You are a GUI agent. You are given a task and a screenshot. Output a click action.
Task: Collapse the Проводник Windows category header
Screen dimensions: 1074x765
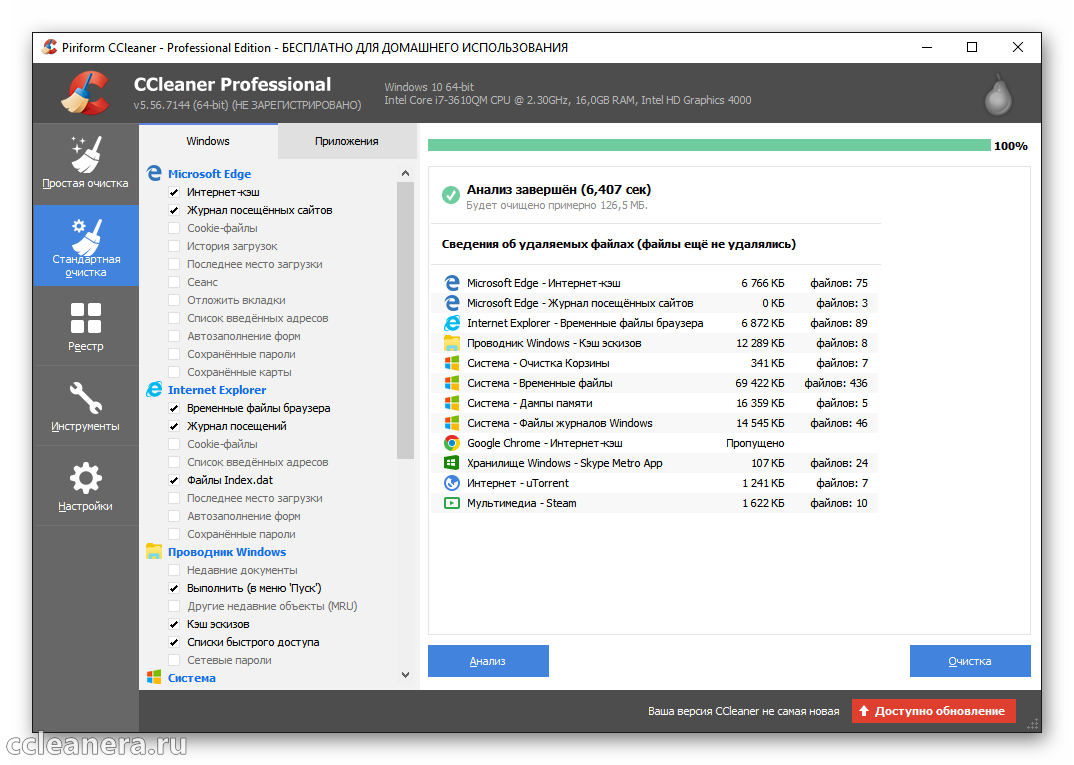click(x=226, y=552)
